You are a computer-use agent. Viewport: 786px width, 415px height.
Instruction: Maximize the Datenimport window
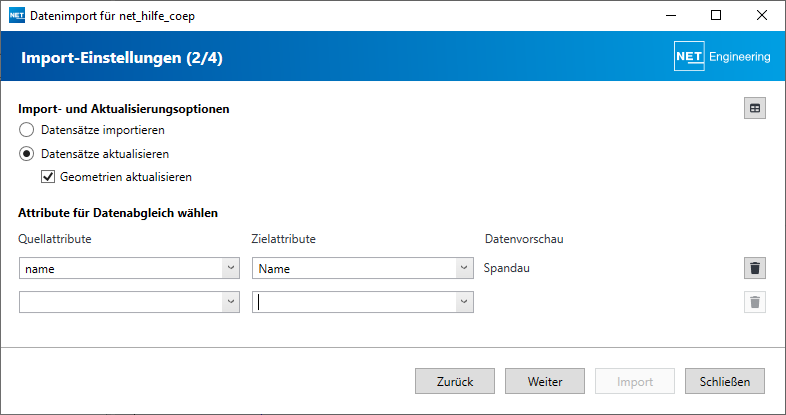716,16
